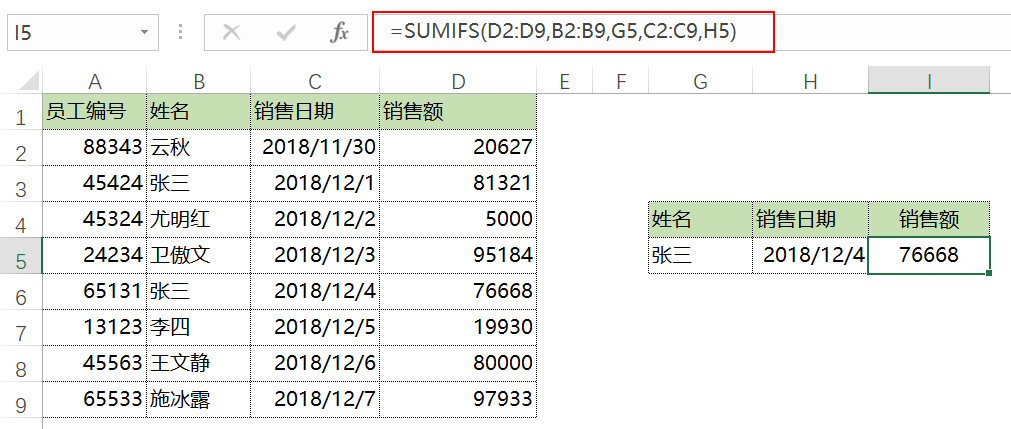Click the Enter checkmark formula button

point(286,32)
